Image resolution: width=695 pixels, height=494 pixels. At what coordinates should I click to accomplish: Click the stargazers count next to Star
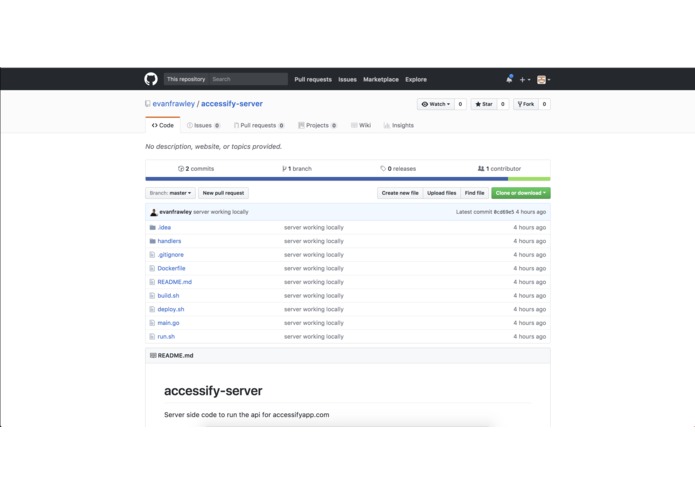click(503, 104)
